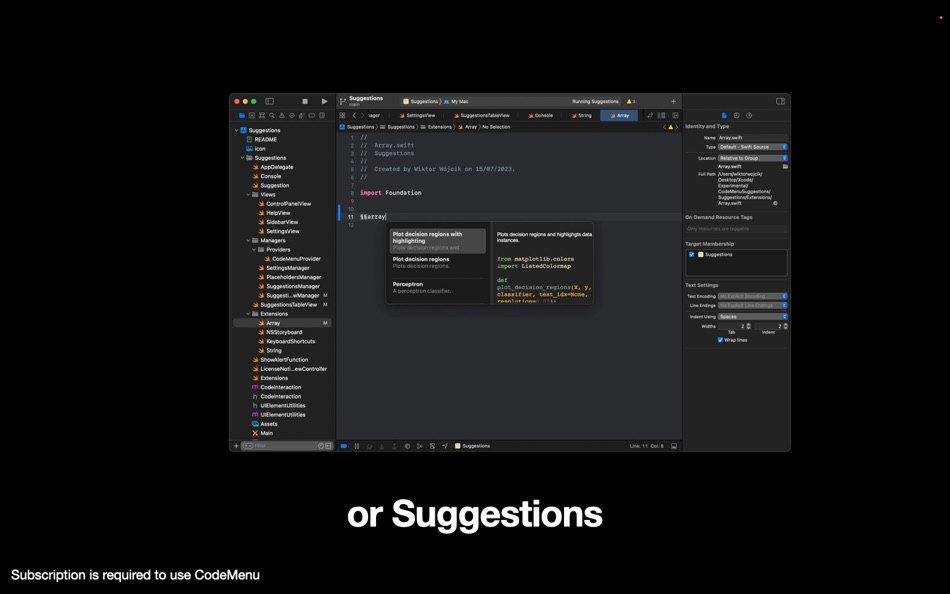The width and height of the screenshot is (950, 594).
Task: Click the enable code review arrows icon
Action: coord(650,115)
